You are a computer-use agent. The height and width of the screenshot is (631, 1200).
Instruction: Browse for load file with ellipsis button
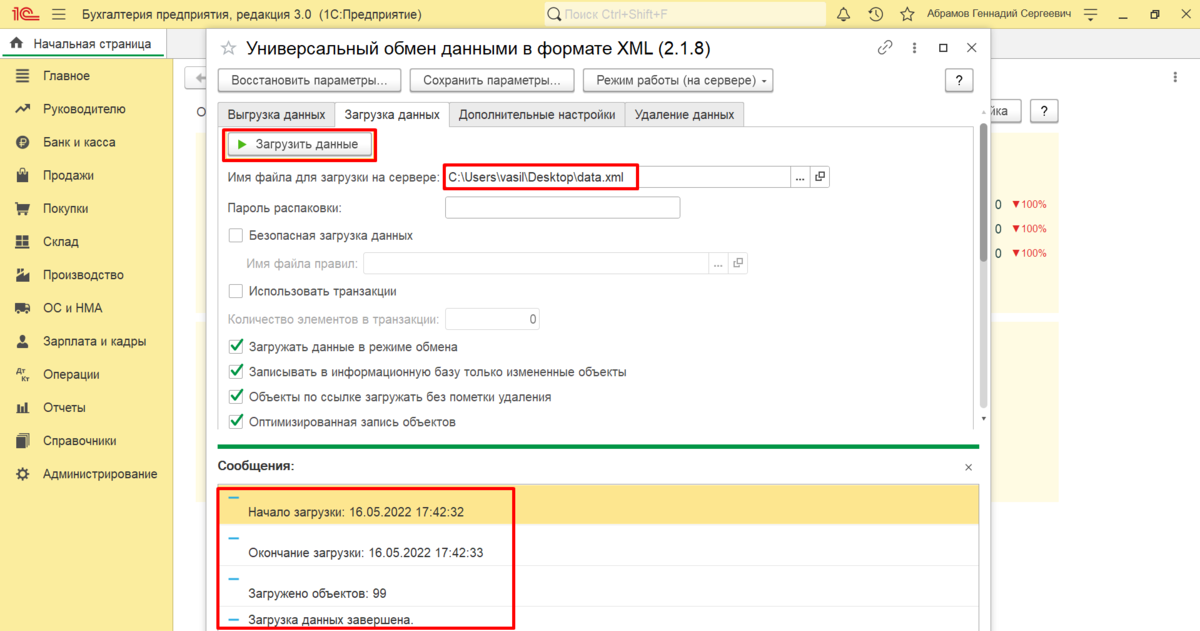tap(799, 177)
